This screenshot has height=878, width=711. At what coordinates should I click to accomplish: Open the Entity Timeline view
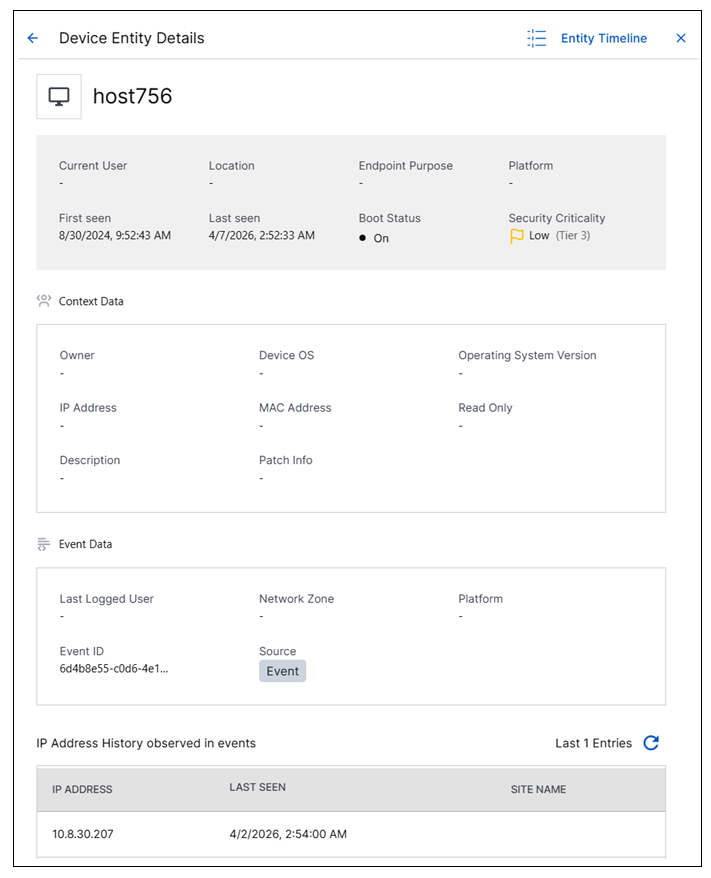point(603,38)
